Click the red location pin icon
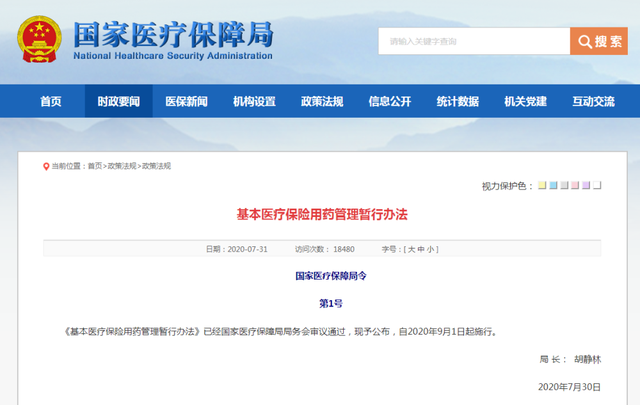The image size is (640, 405). [46, 167]
